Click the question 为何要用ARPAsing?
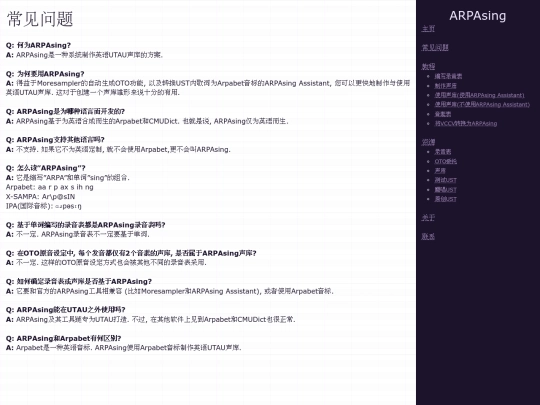540x405 pixels. tap(45, 74)
